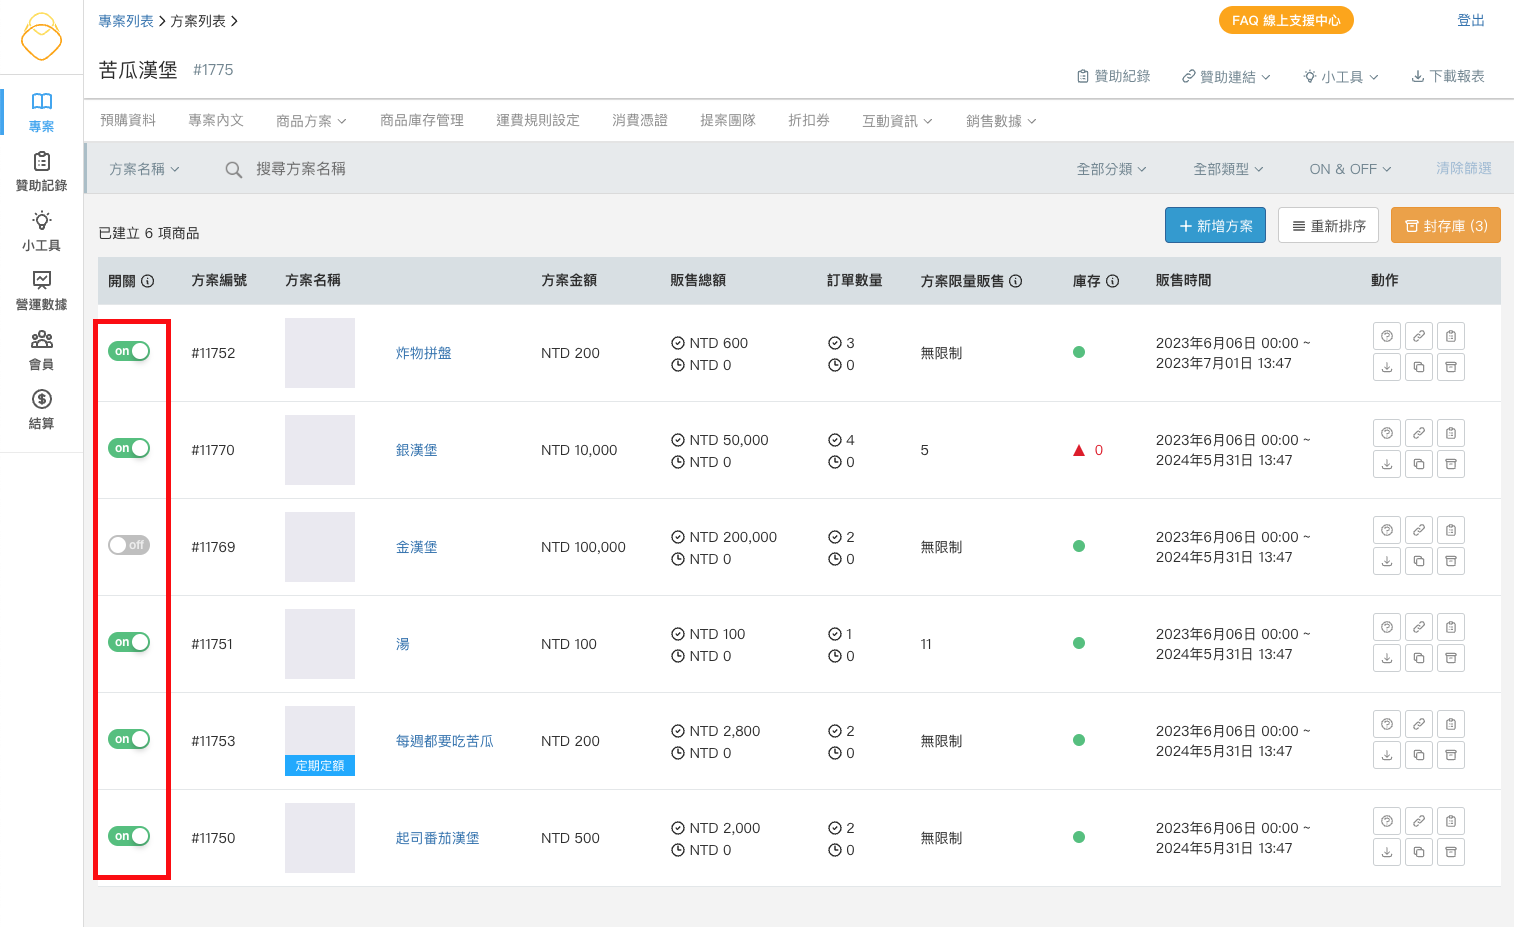Click copy icon for 起司番茄漢堡 row

coord(1419,852)
